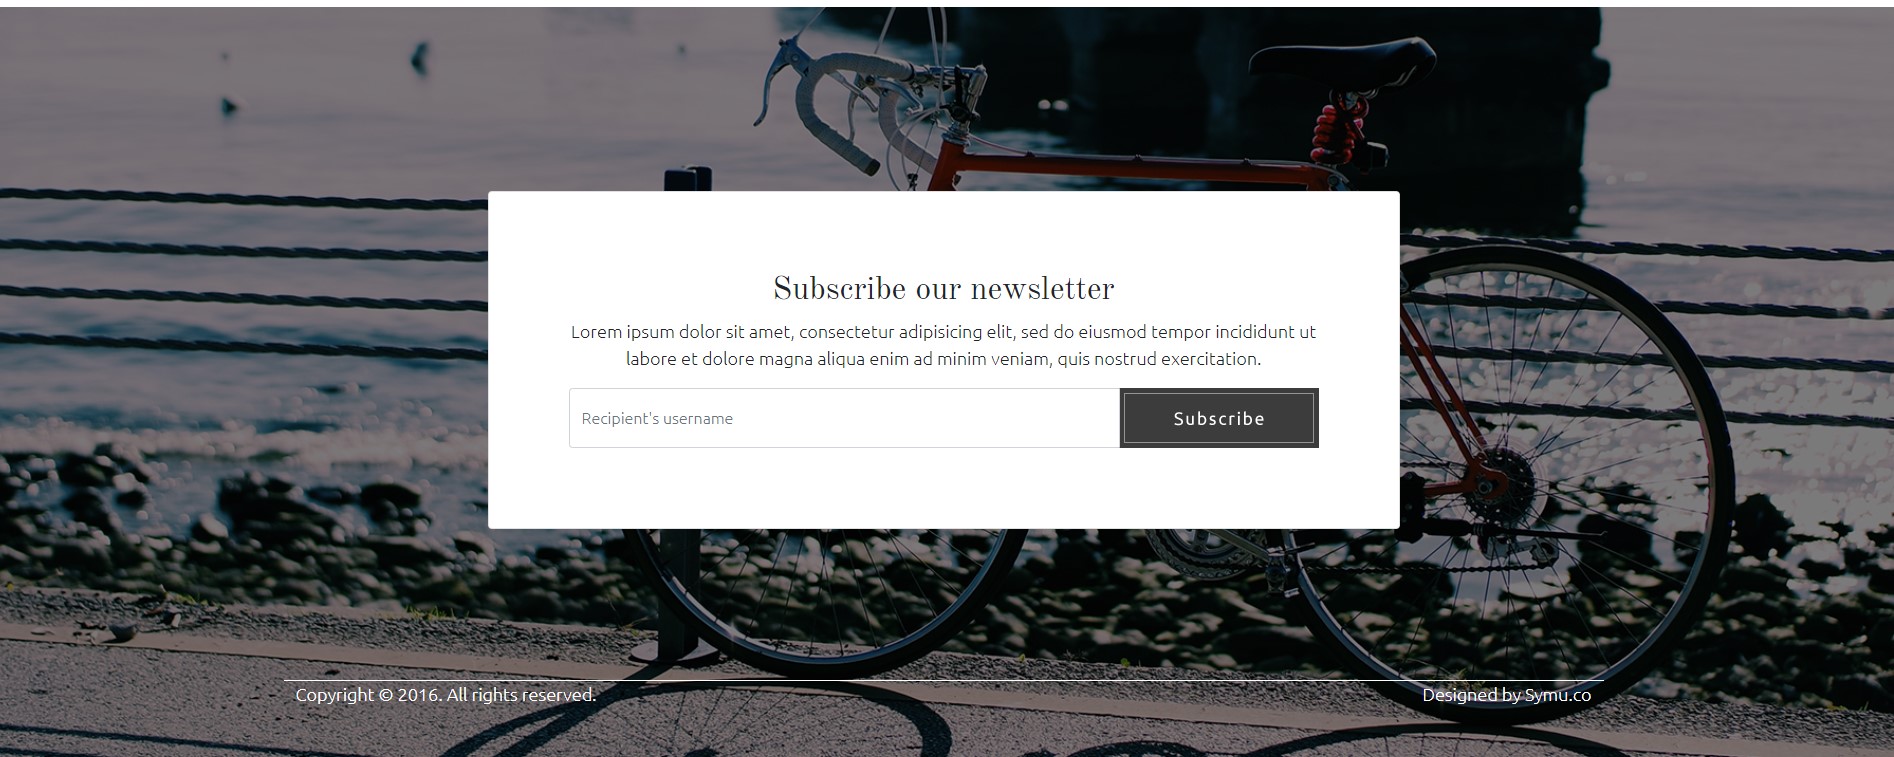Open the Designed by Symu.co link
This screenshot has height=757, width=1894.
click(1506, 695)
